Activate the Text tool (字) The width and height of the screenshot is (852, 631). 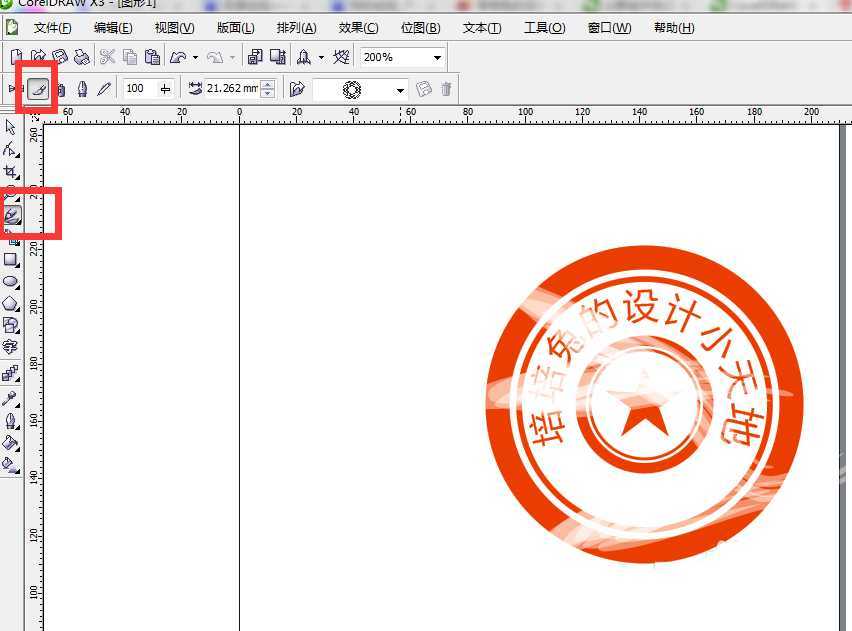[11, 348]
